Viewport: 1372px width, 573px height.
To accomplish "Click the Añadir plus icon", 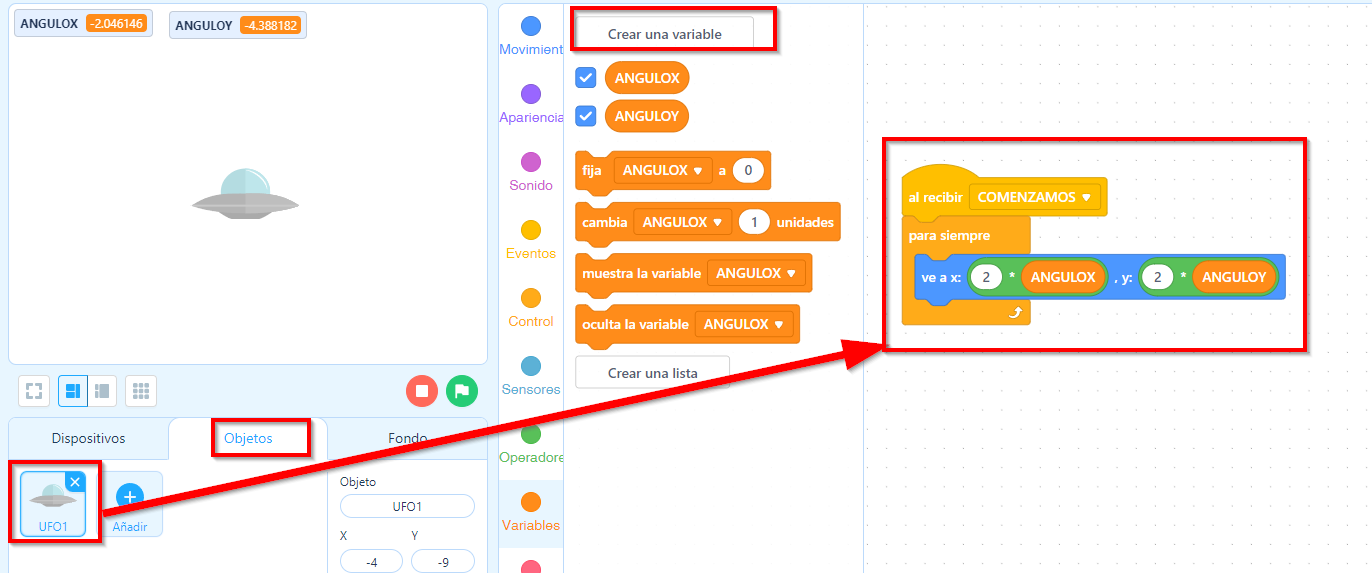I will tap(130, 496).
